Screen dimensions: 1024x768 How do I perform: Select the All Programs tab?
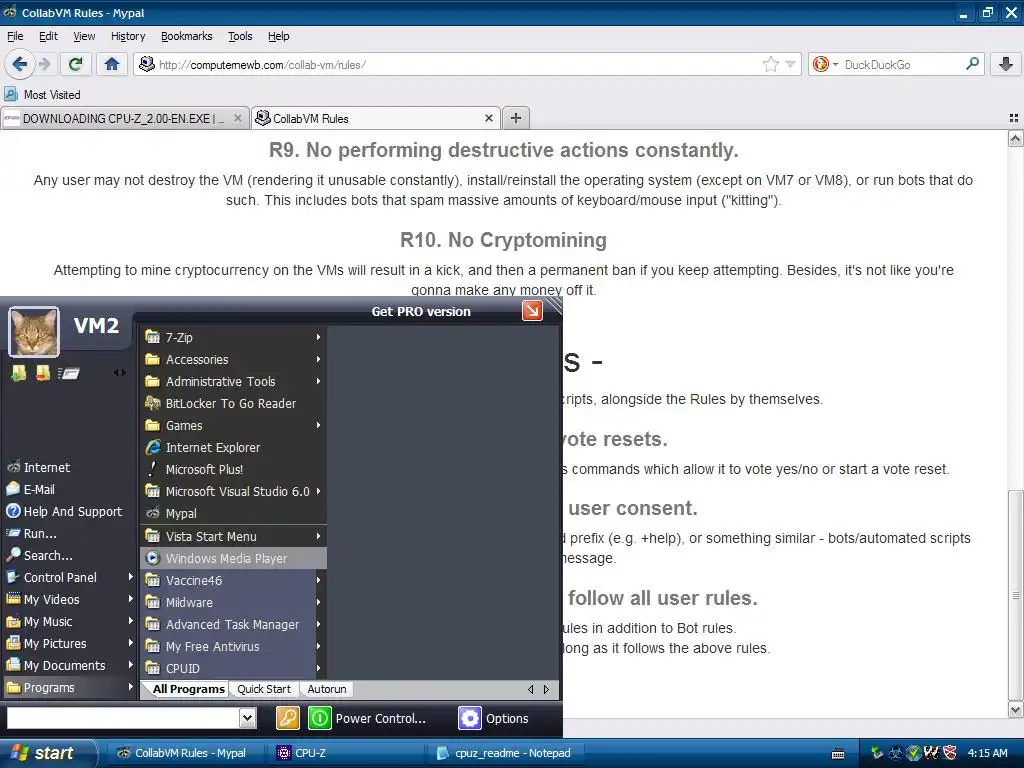click(189, 689)
